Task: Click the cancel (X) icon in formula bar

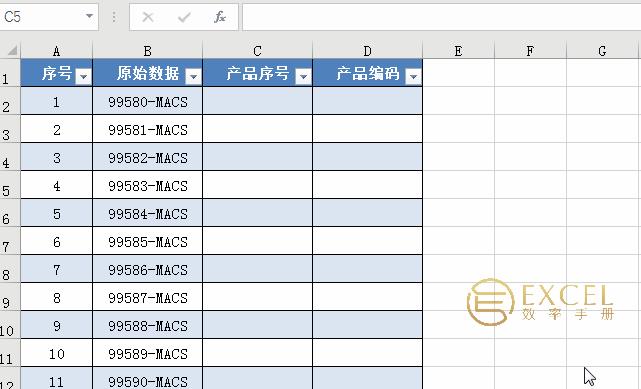Action: [148, 17]
